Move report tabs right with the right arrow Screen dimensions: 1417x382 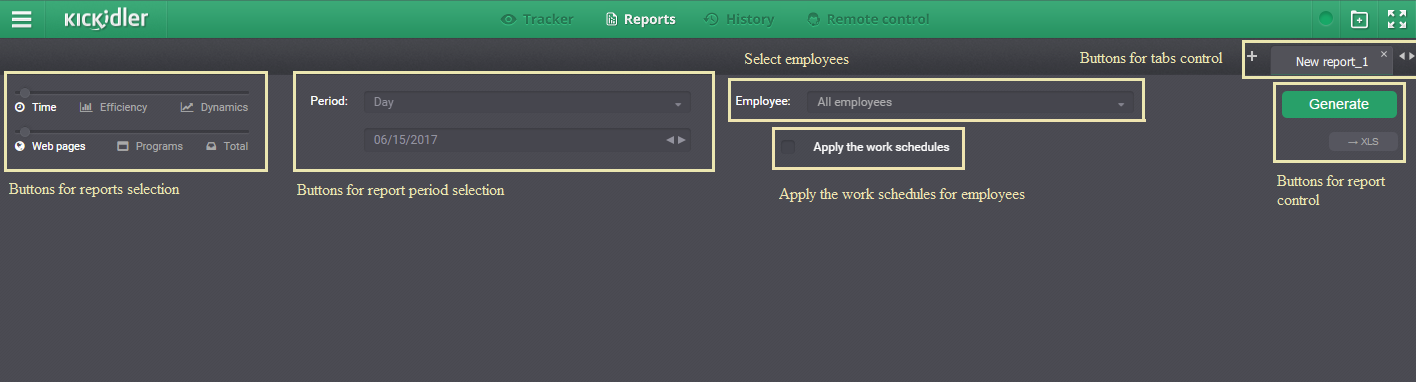pos(1412,56)
